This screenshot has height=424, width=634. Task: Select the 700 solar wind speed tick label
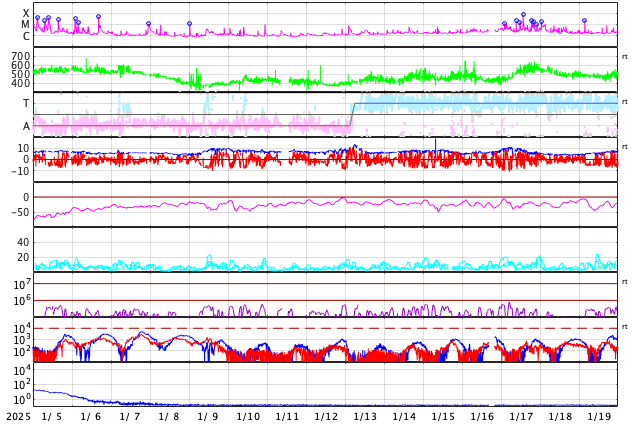pyautogui.click(x=21, y=56)
